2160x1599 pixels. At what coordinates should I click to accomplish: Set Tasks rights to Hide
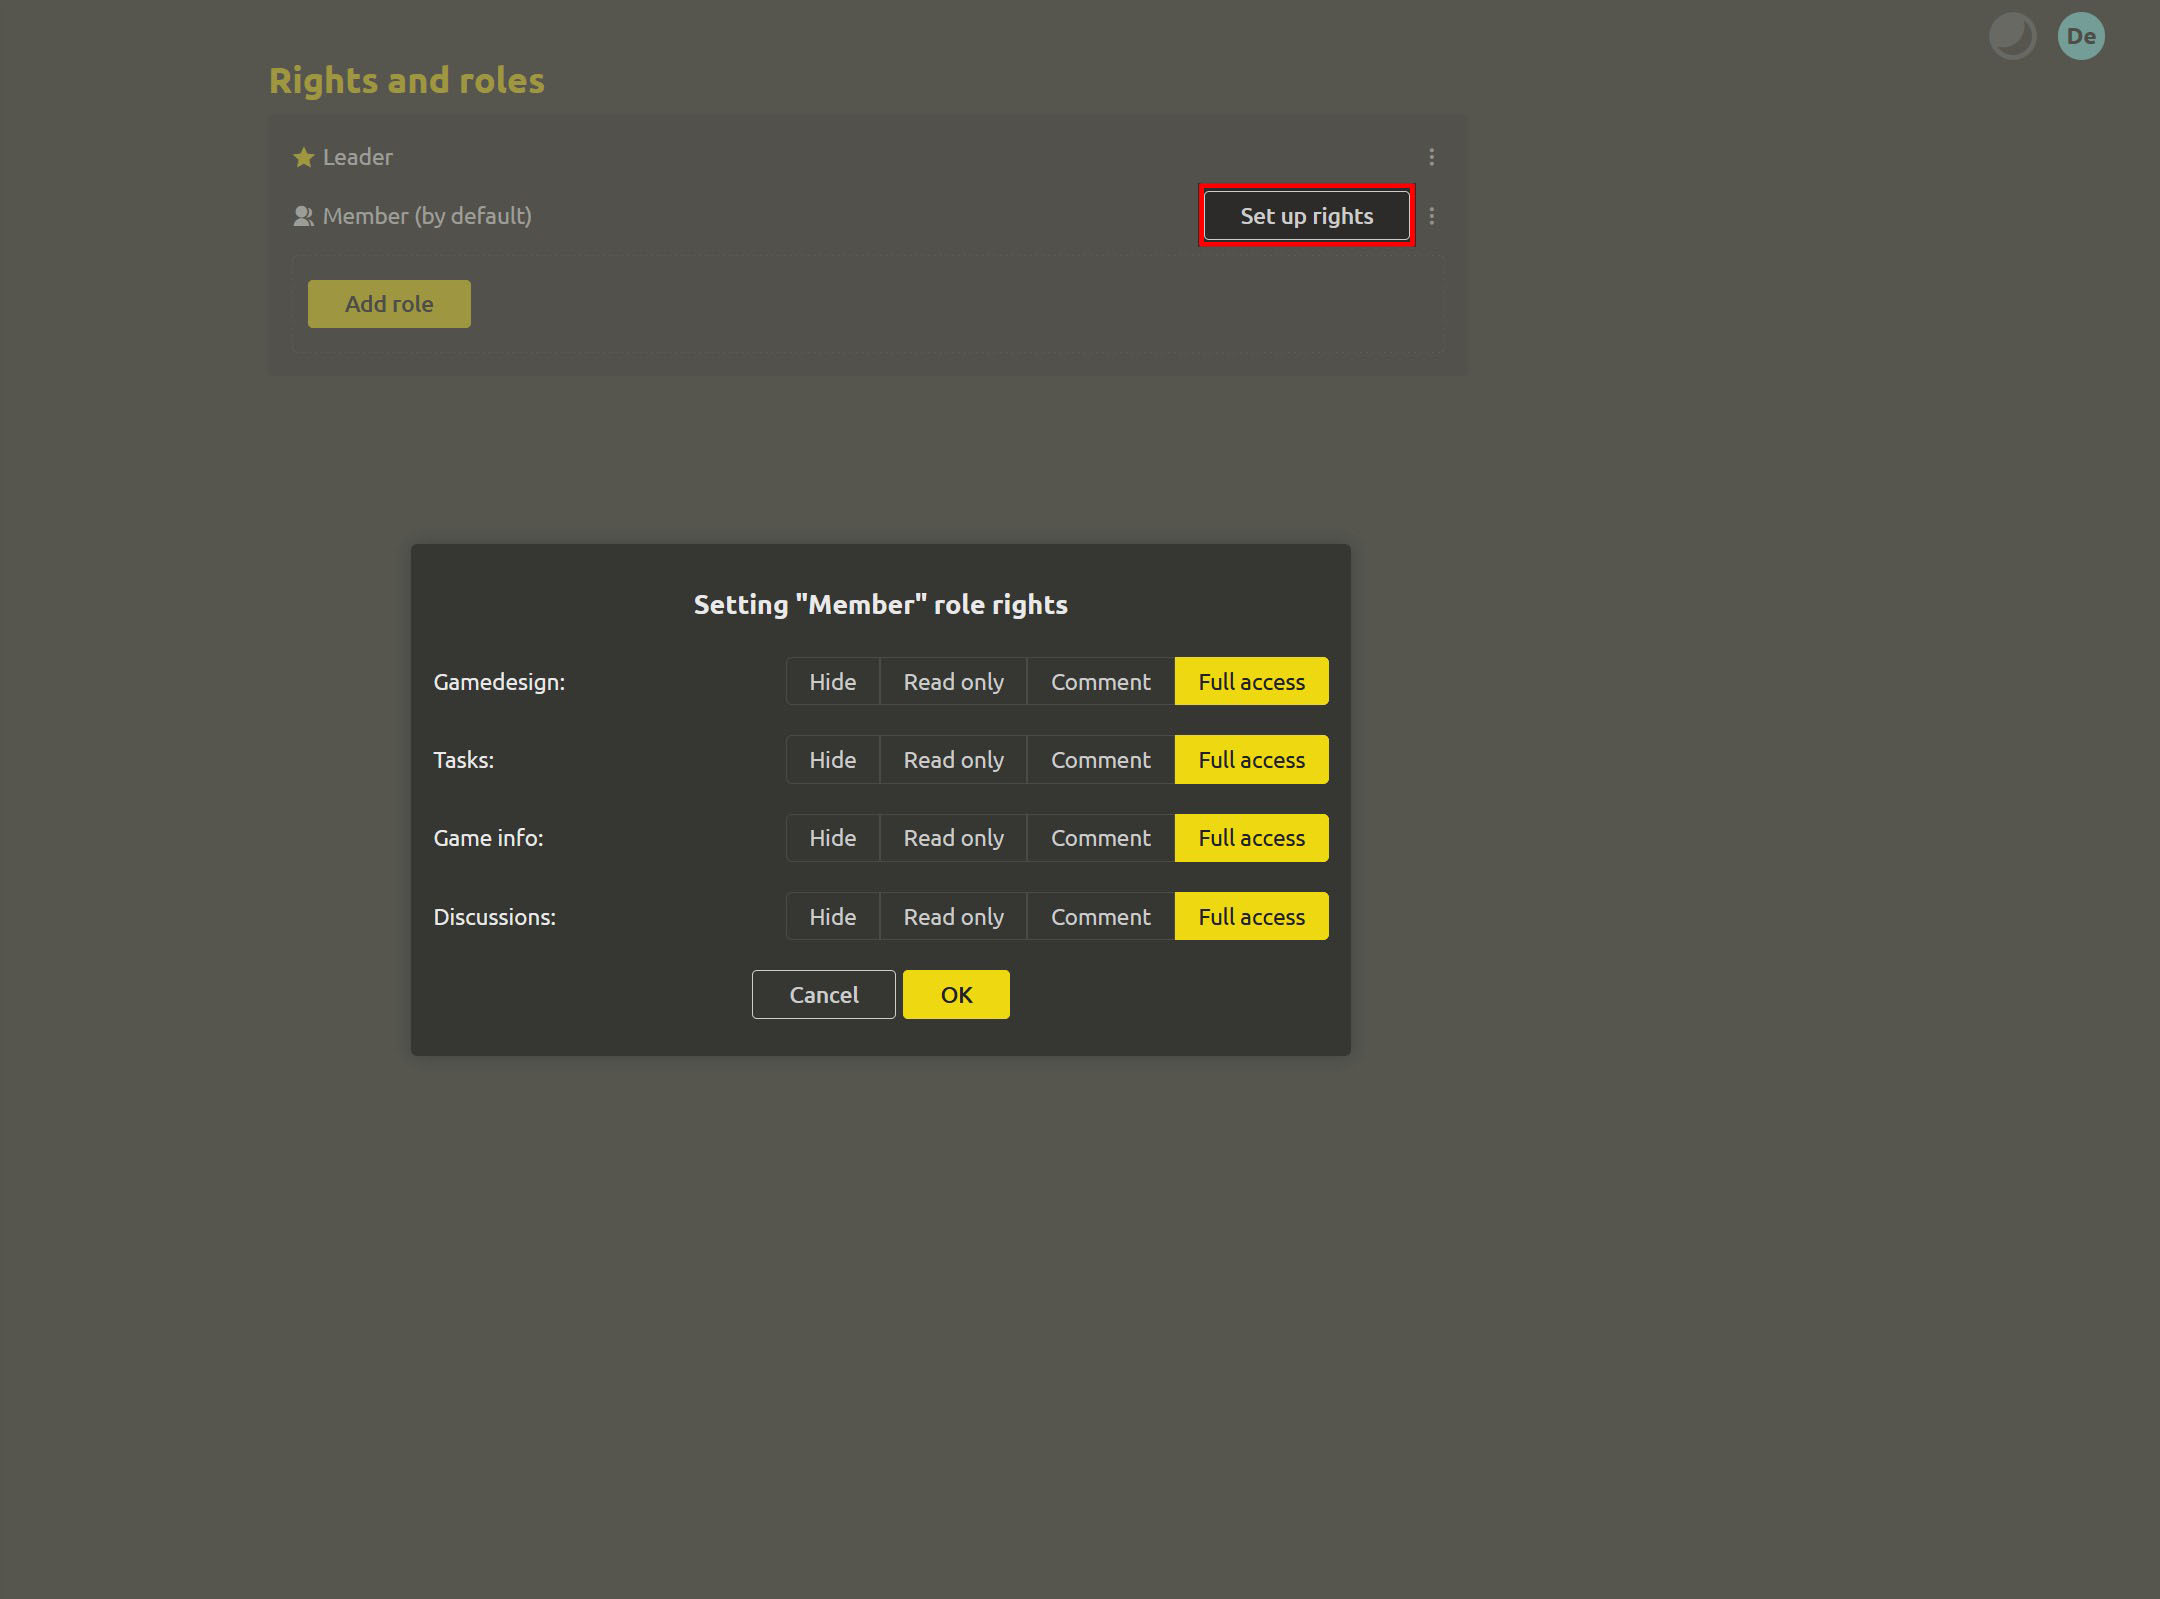[832, 759]
